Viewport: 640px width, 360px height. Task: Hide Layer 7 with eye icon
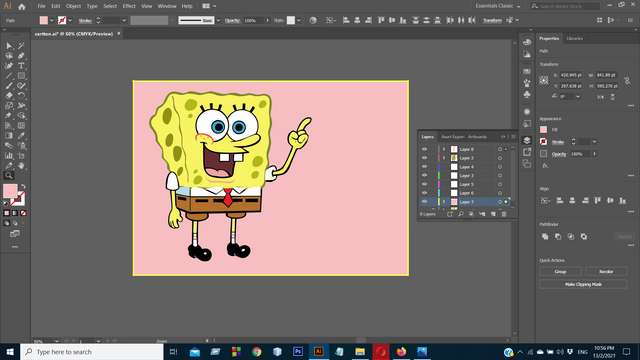point(424,202)
